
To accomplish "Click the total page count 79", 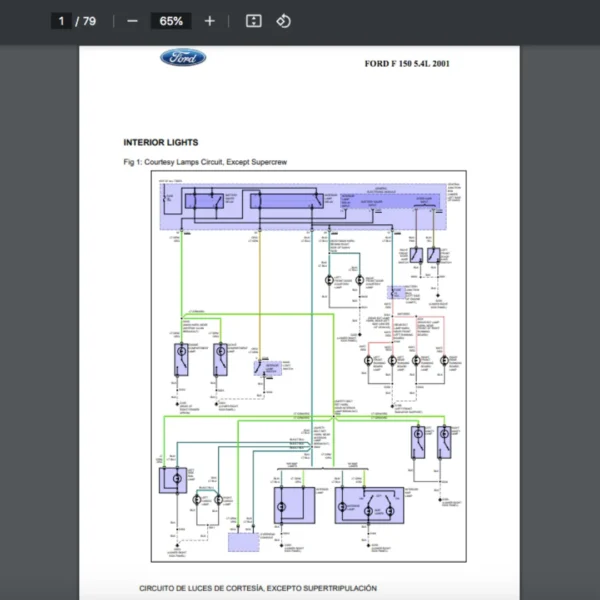I will tap(90, 21).
